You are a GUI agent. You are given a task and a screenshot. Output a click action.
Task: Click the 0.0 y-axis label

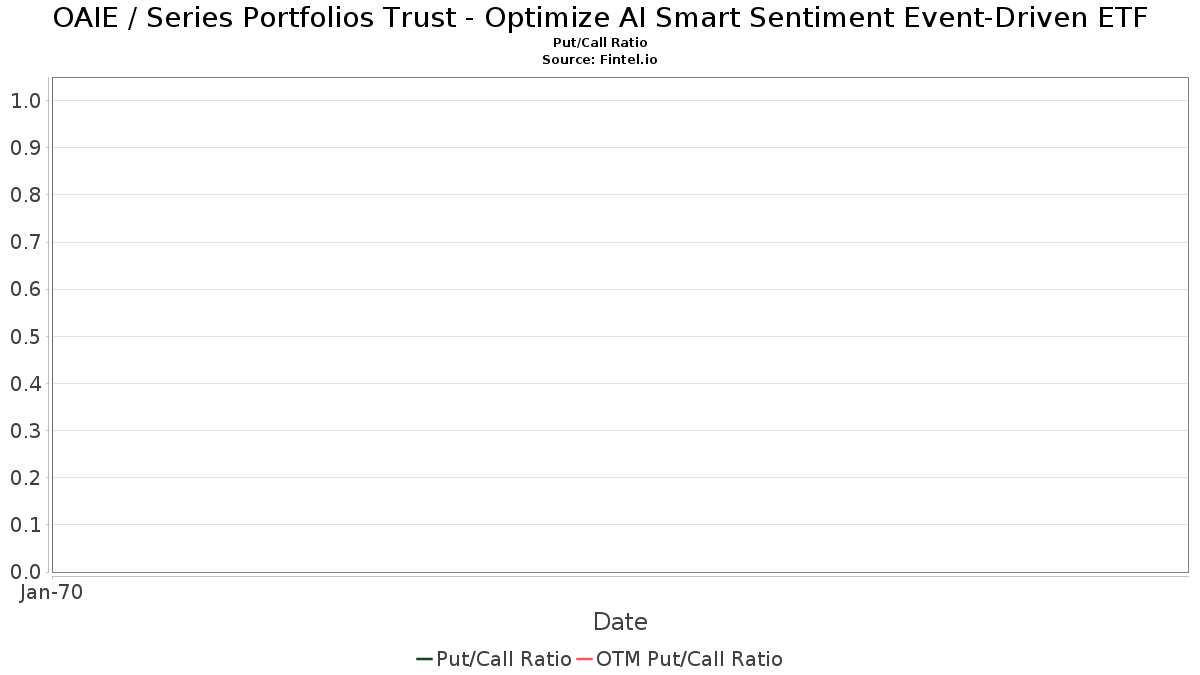coord(25,572)
